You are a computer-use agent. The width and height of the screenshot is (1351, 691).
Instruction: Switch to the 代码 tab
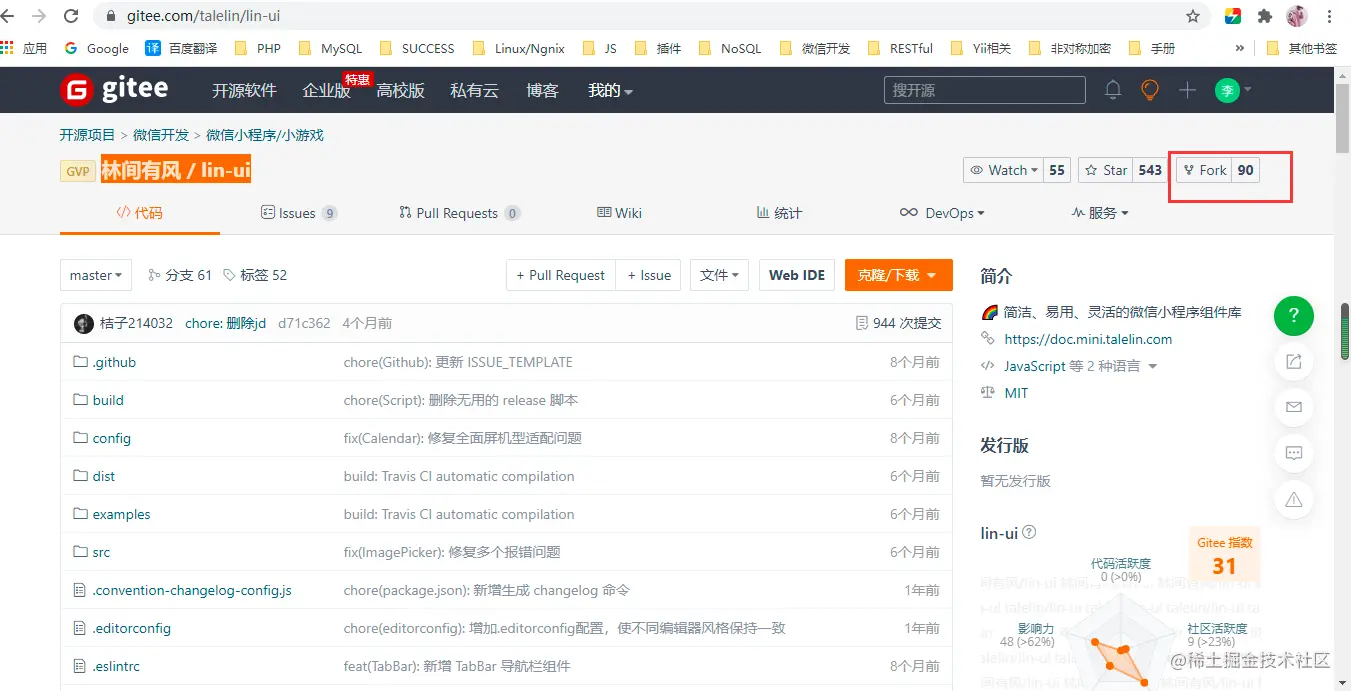(x=140, y=213)
